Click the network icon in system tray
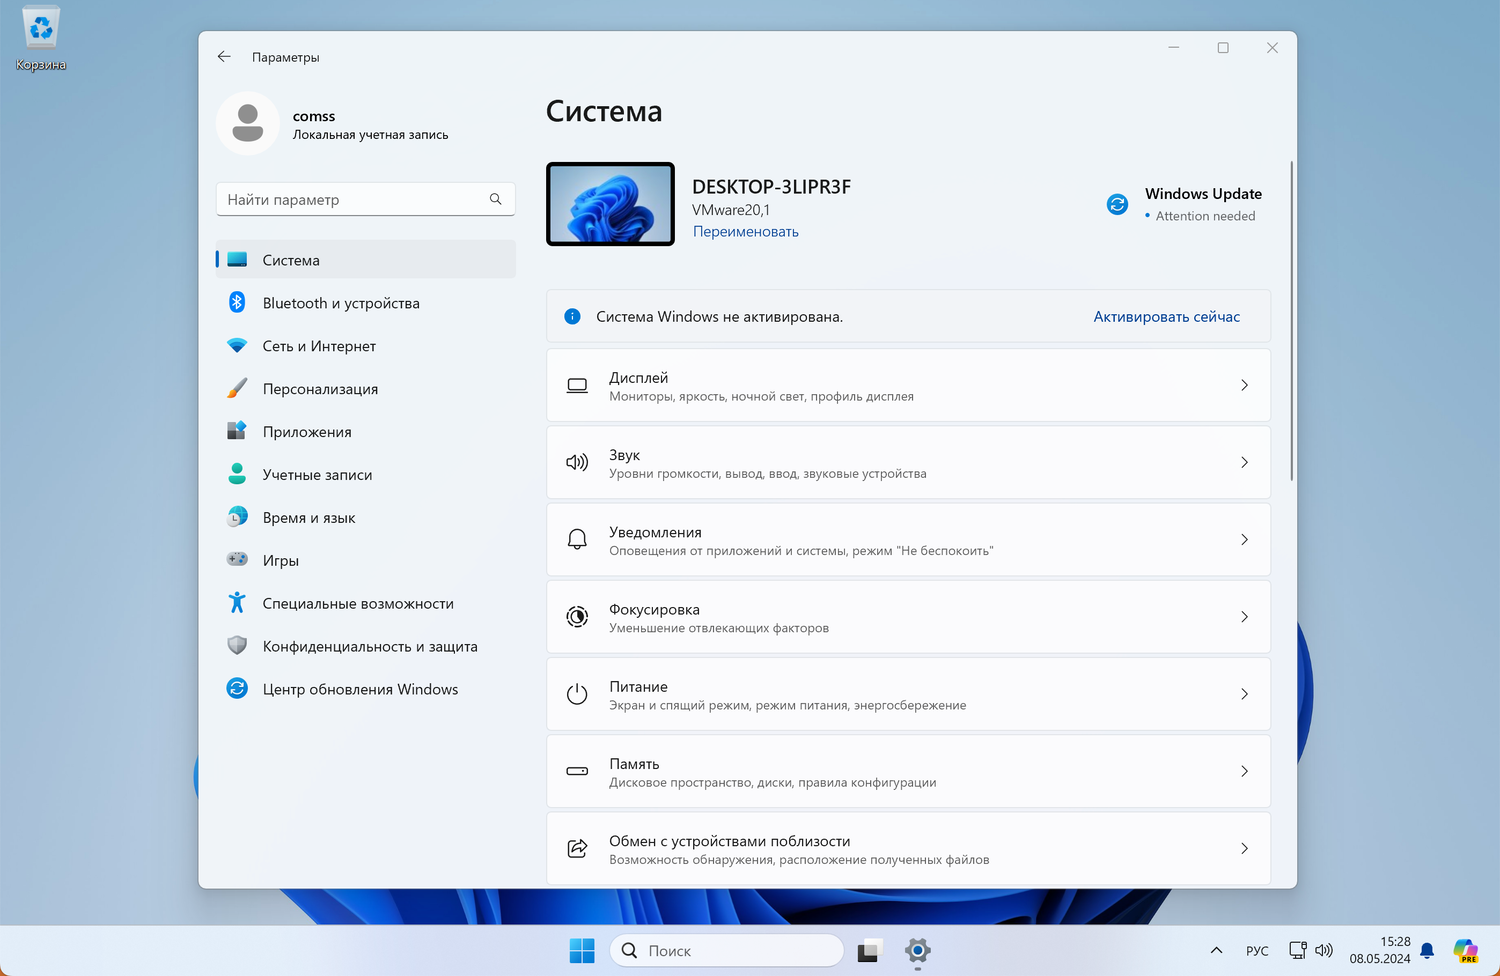The image size is (1500, 976). [x=1298, y=950]
